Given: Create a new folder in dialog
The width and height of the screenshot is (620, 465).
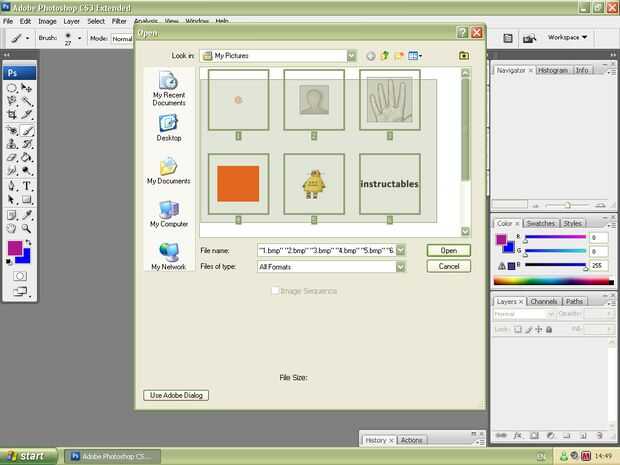Looking at the screenshot, I should 399,56.
